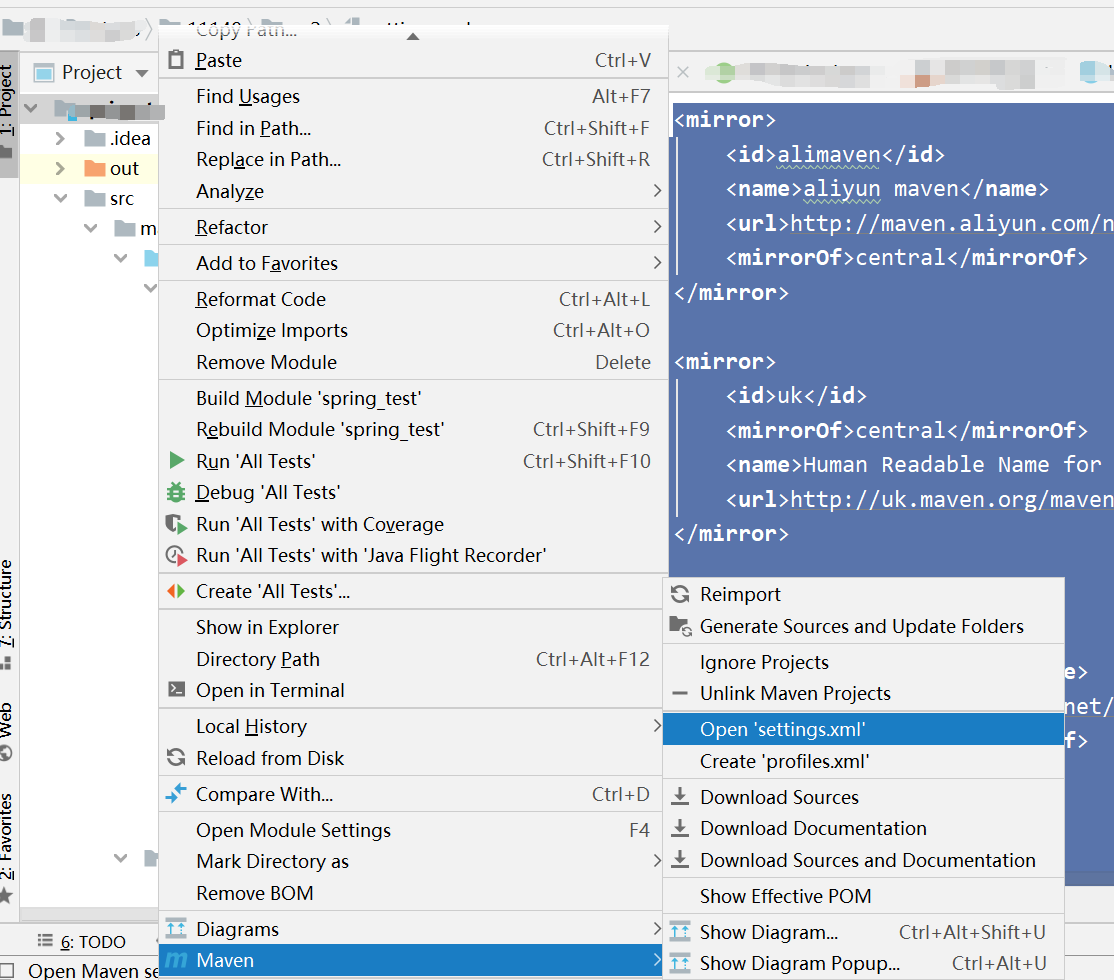Click the green Run 'All Tests' icon

tap(176, 461)
